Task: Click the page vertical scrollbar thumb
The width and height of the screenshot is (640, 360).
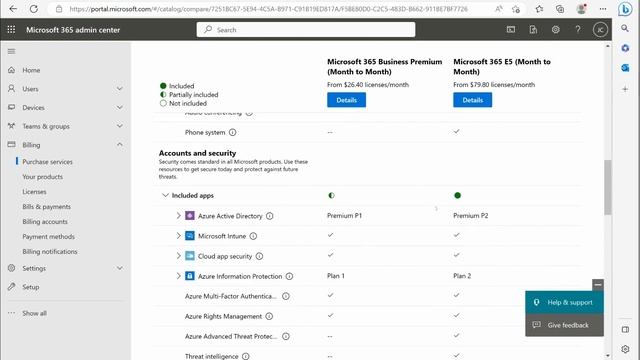Action: (x=608, y=187)
